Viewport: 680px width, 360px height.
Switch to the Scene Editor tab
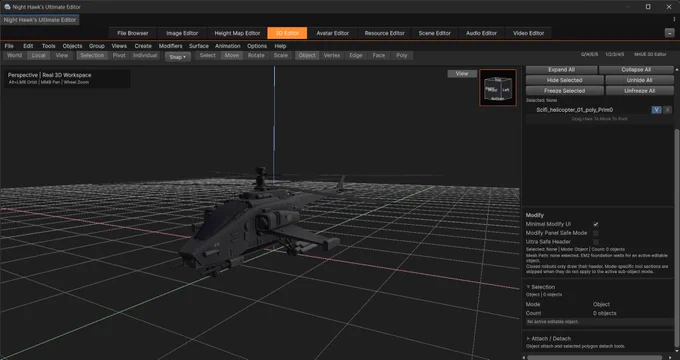tap(435, 33)
